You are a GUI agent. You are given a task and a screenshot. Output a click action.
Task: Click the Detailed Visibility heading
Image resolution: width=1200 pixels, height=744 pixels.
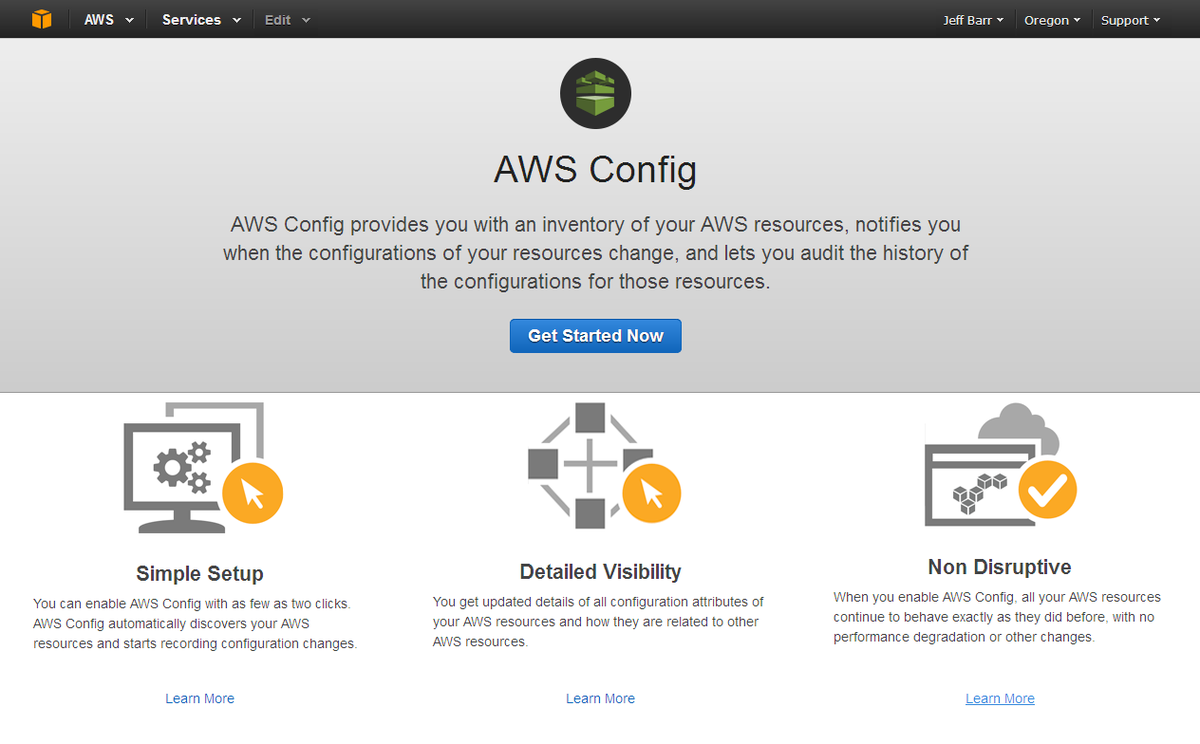coord(600,571)
